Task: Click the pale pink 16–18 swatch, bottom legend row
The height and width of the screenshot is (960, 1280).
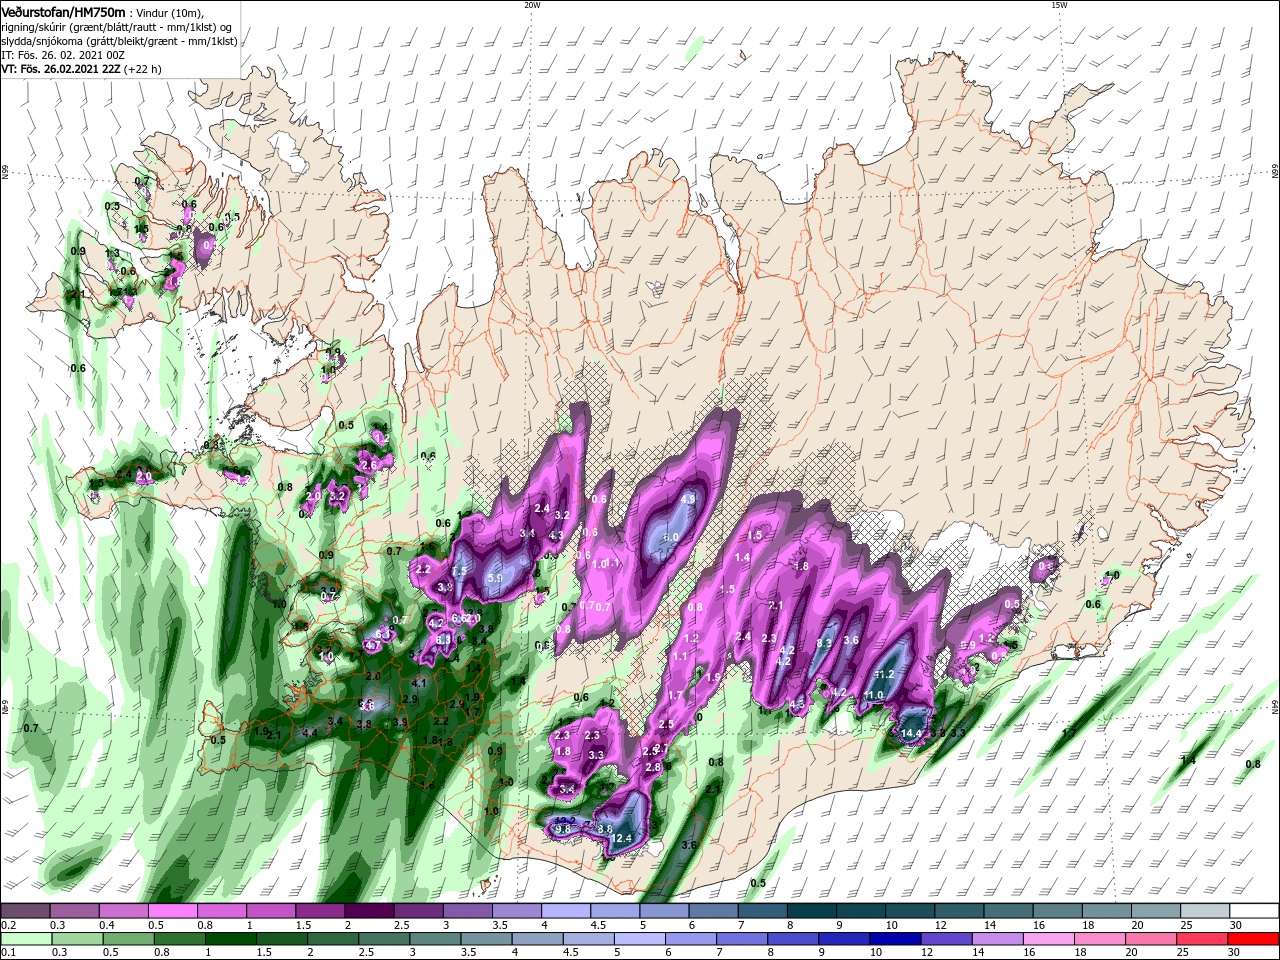Action: coord(1049,938)
